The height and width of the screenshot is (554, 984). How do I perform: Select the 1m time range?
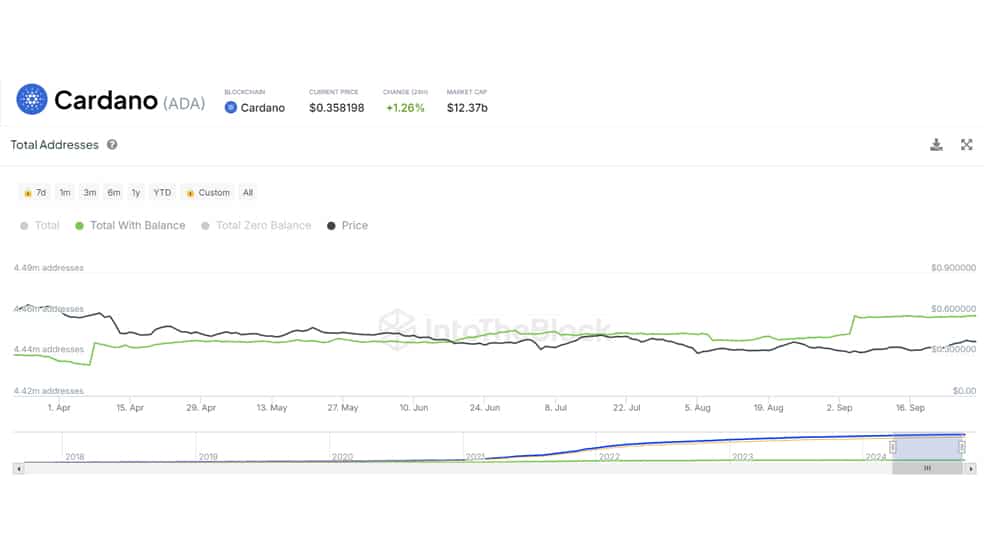point(65,193)
